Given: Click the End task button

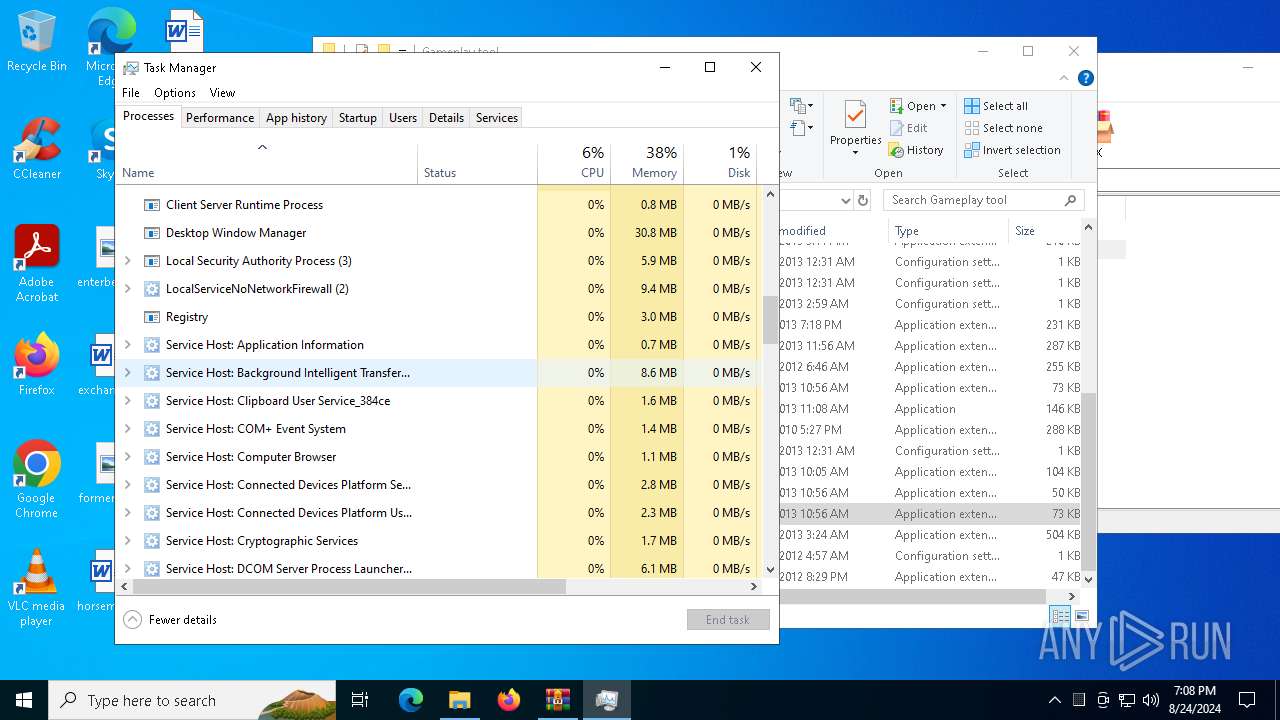Looking at the screenshot, I should (728, 620).
